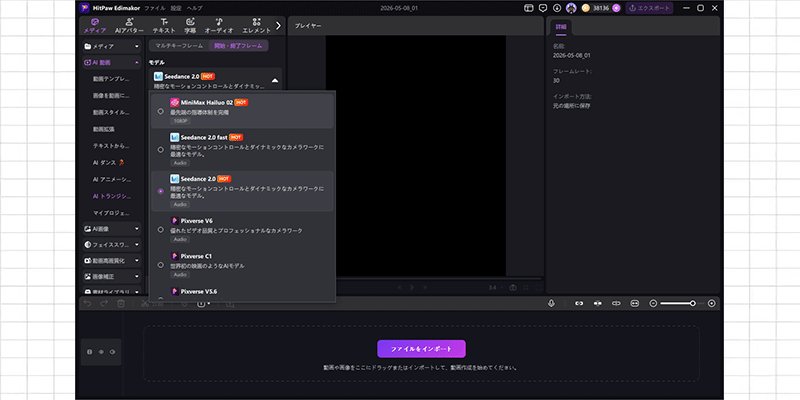This screenshot has width=800, height=400.
Task: Click the エクスポート button
Action: [x=649, y=8]
